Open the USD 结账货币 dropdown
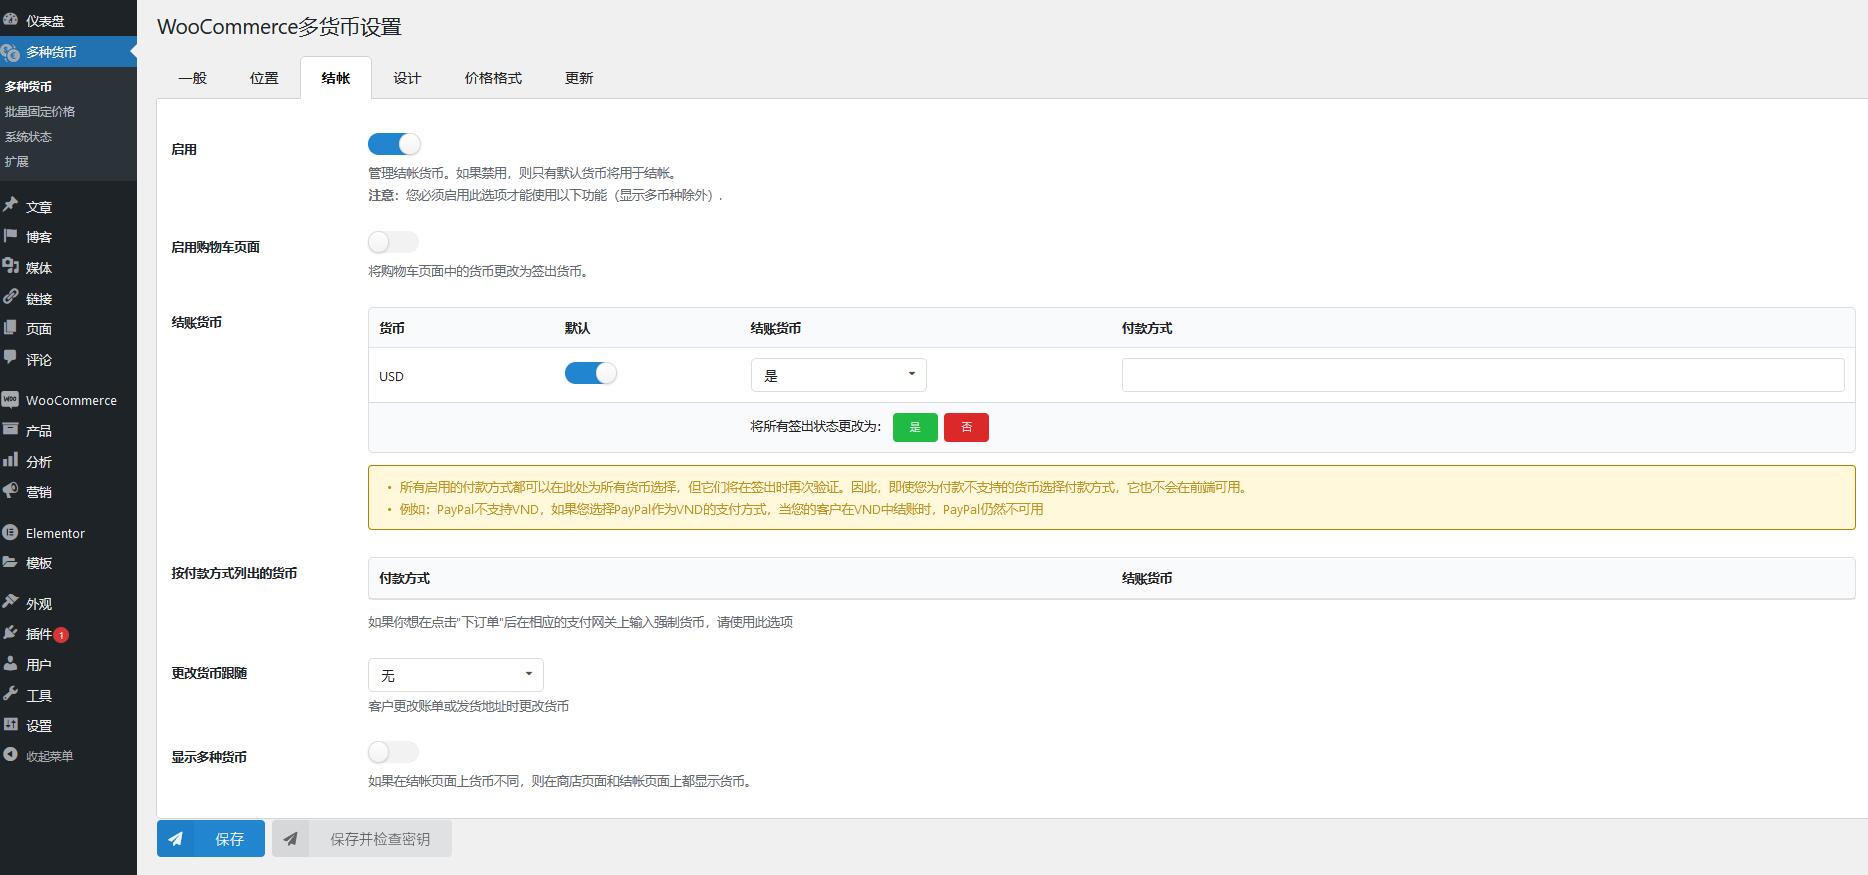Viewport: 1868px width, 875px height. click(x=838, y=375)
